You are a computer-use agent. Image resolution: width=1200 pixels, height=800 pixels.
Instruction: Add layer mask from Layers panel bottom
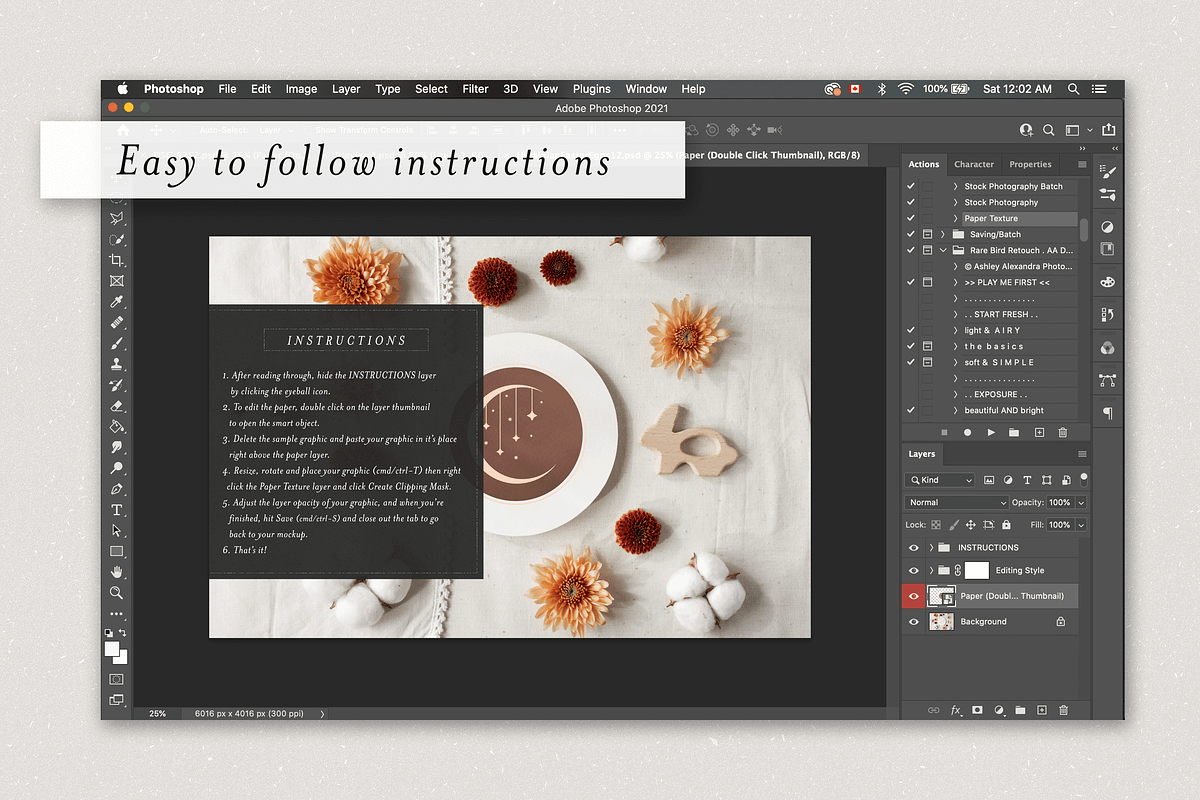[x=977, y=710]
